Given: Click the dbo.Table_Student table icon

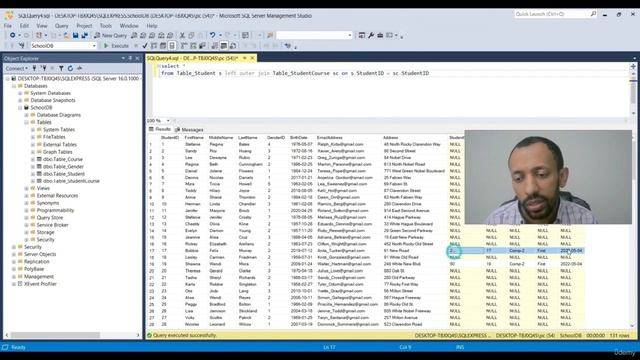Looking at the screenshot, I should pos(39,174).
